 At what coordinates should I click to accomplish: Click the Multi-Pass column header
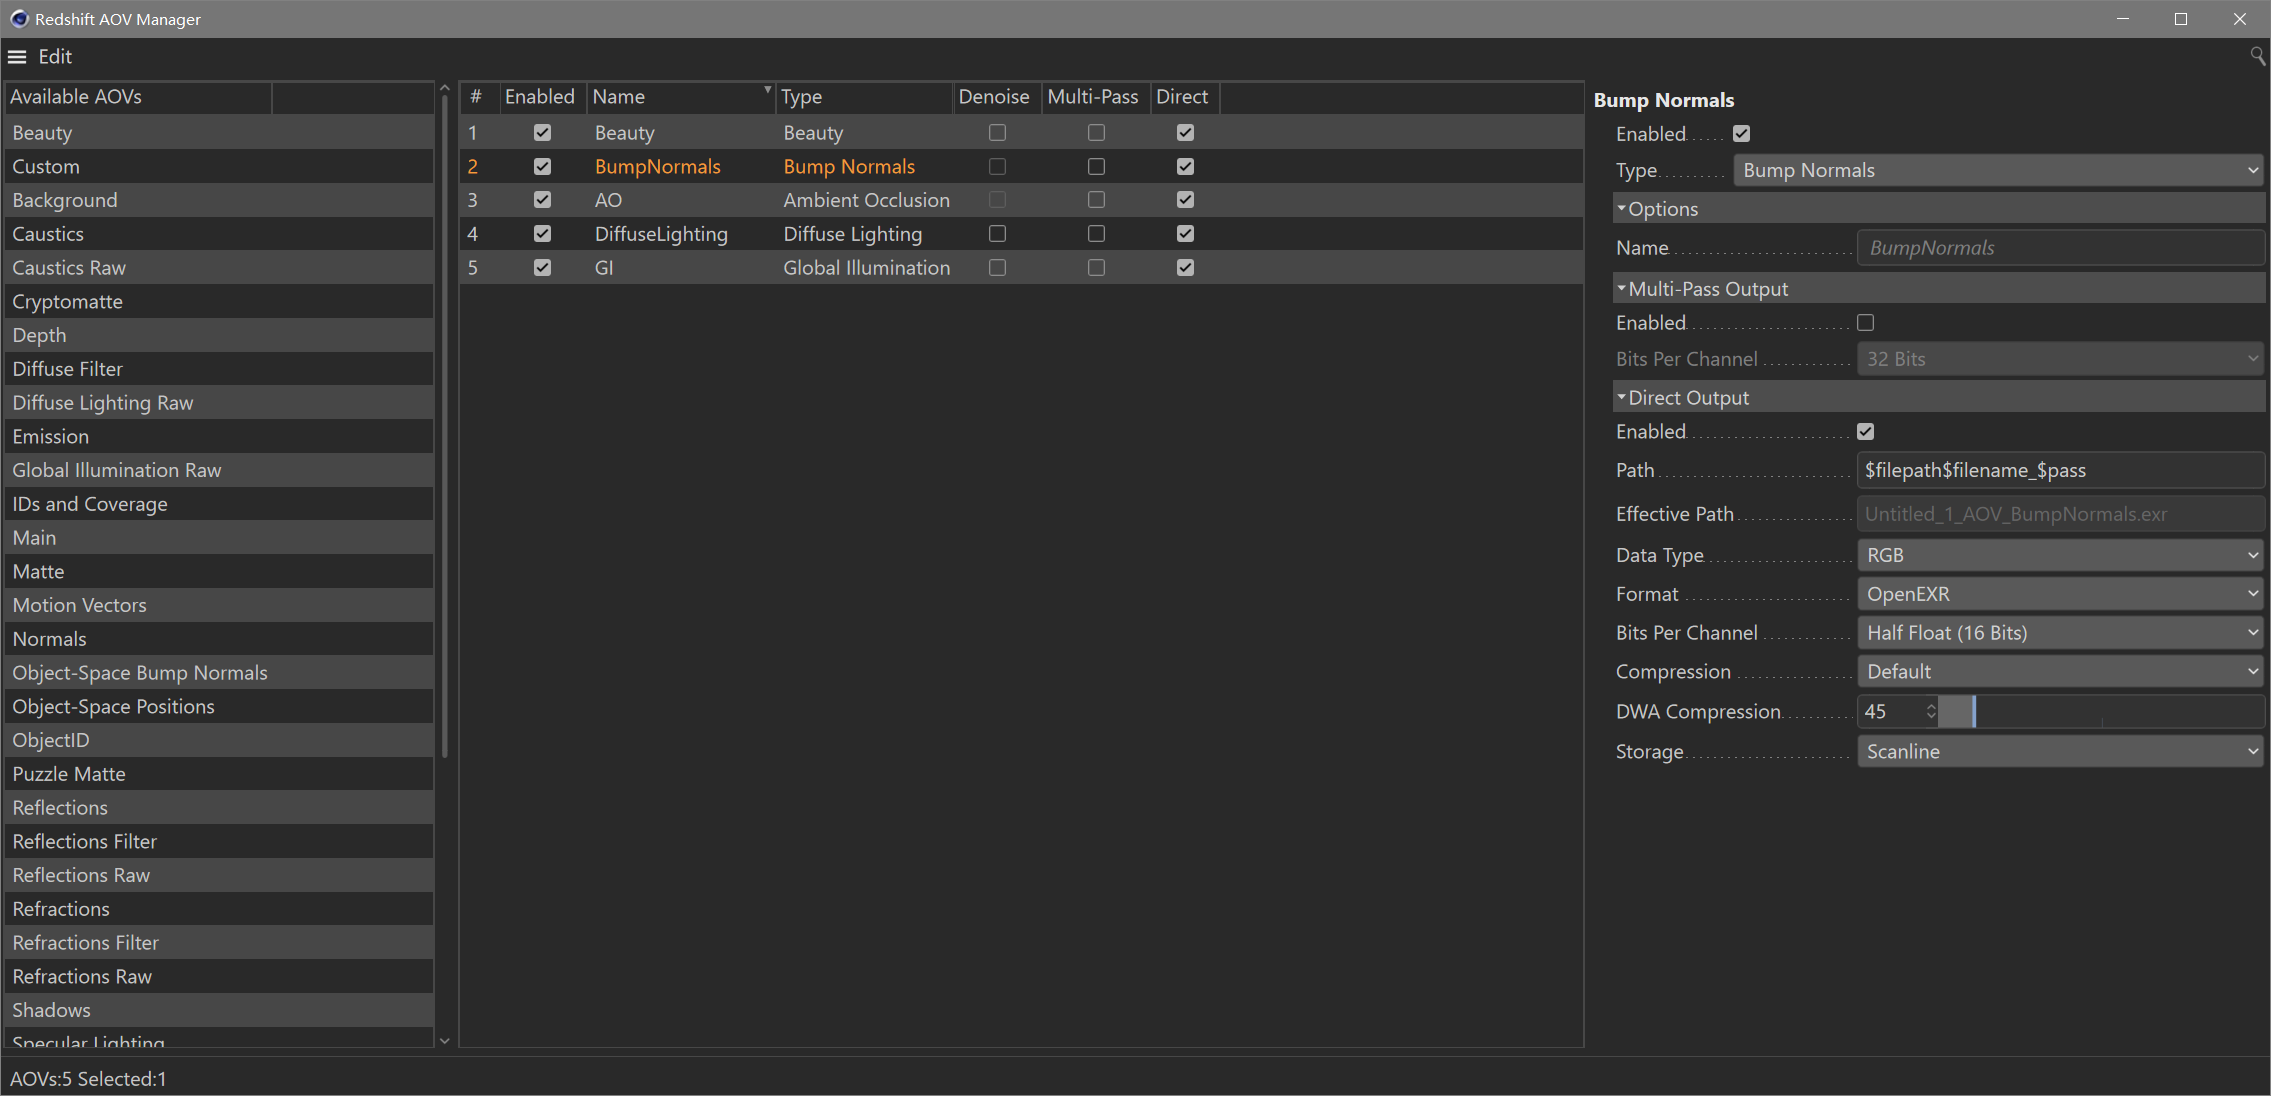1095,97
